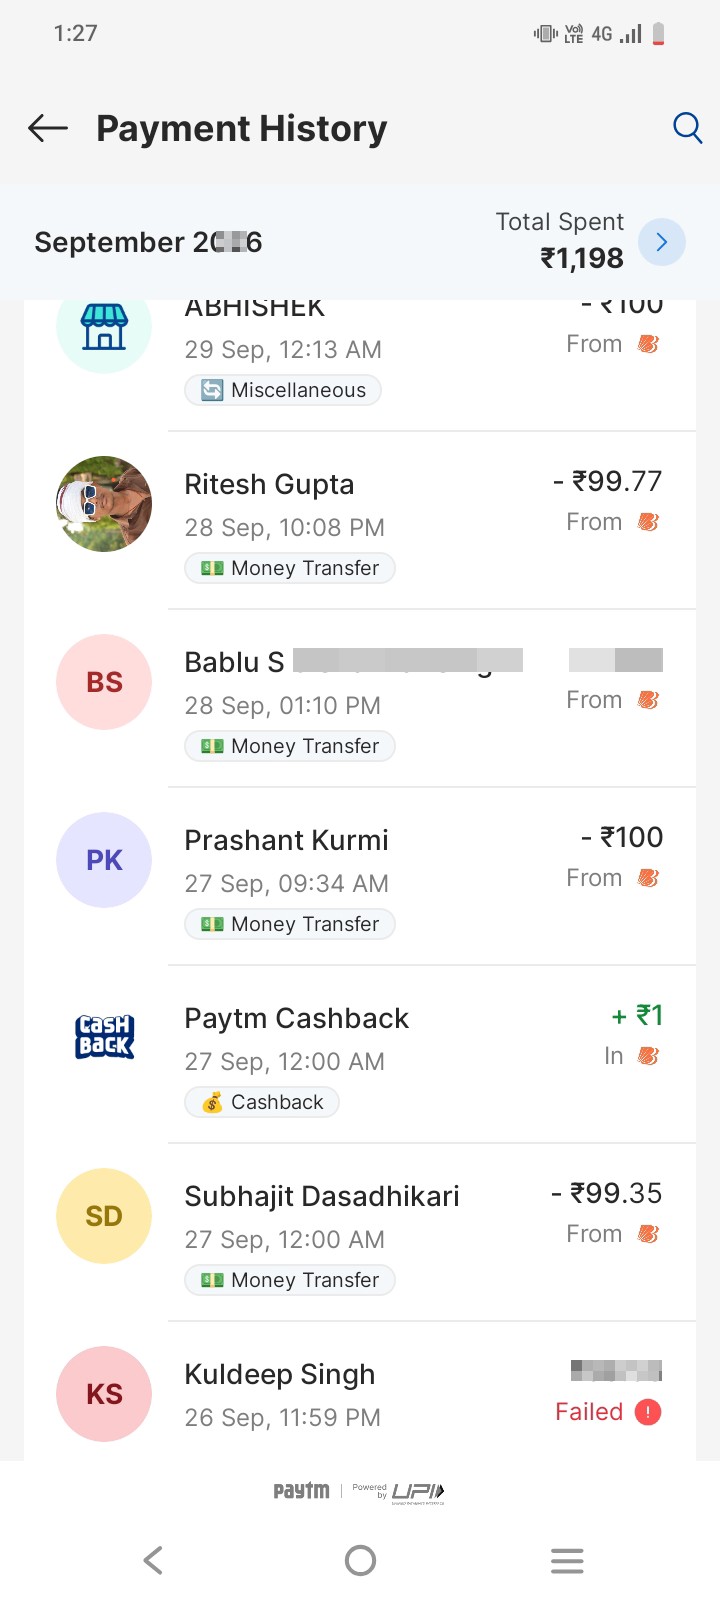Image resolution: width=720 pixels, height=1600 pixels.
Task: Open the ABHISHEK merchant store icon
Action: coord(104,328)
